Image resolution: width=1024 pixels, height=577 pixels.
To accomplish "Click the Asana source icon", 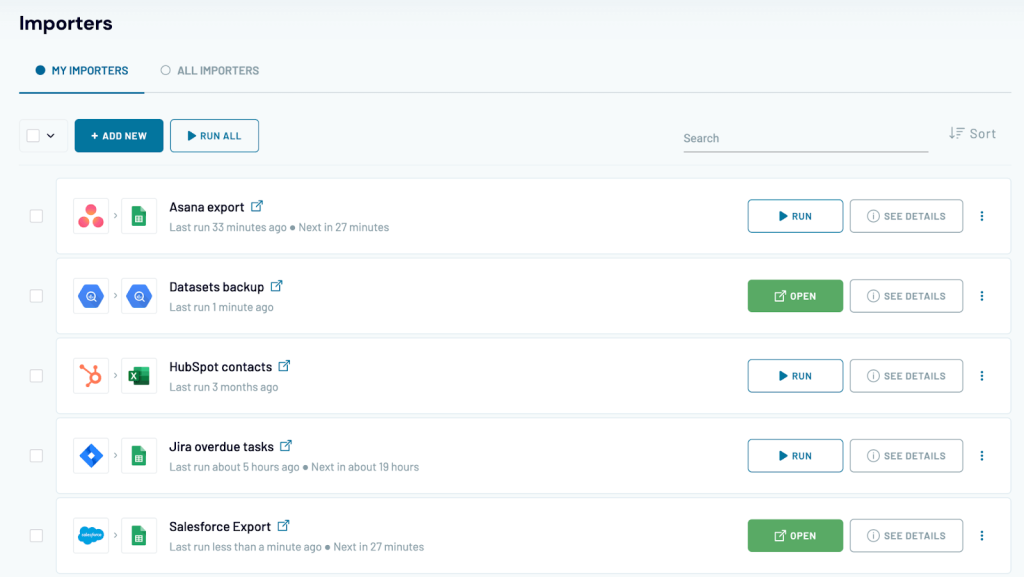I will [91, 216].
